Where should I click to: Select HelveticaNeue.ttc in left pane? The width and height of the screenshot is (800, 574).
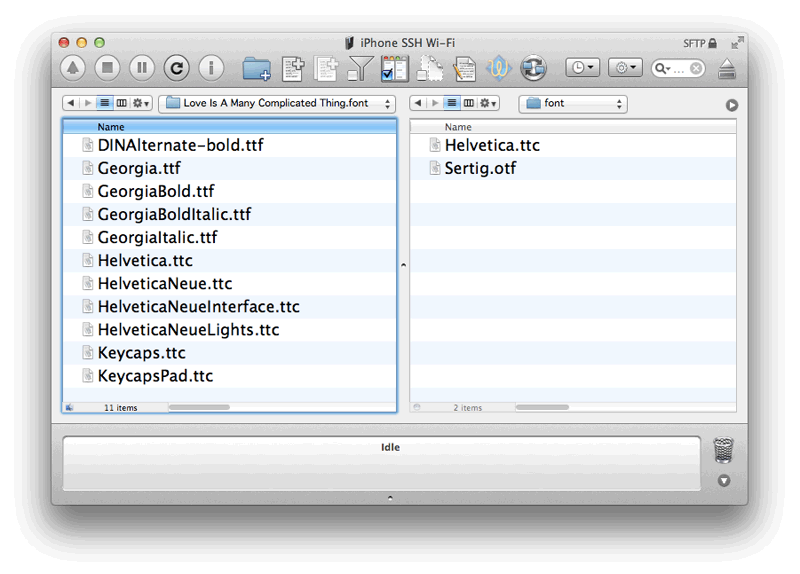pos(164,284)
